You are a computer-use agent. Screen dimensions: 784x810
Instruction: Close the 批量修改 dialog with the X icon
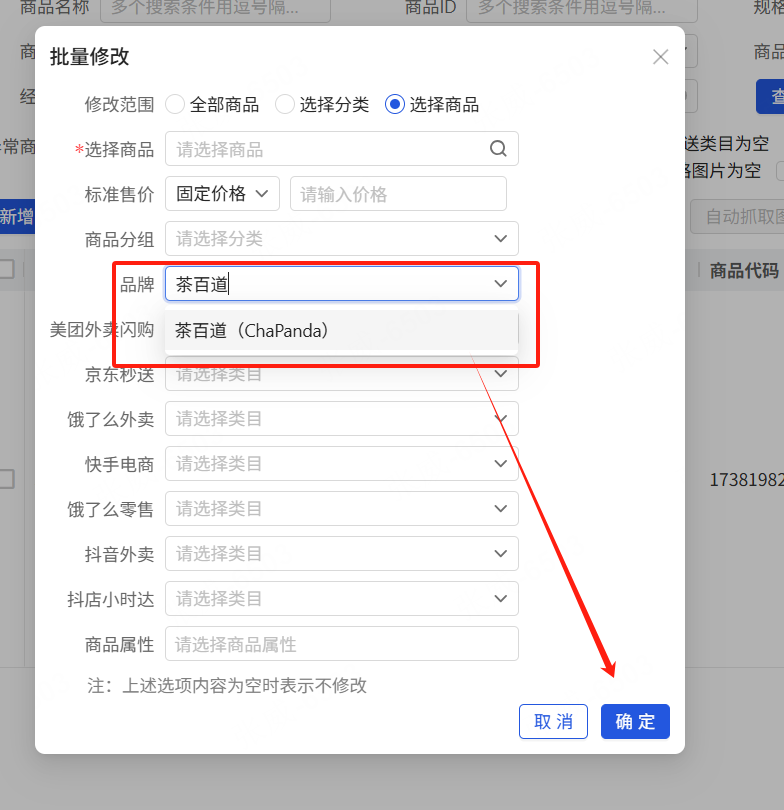[661, 57]
